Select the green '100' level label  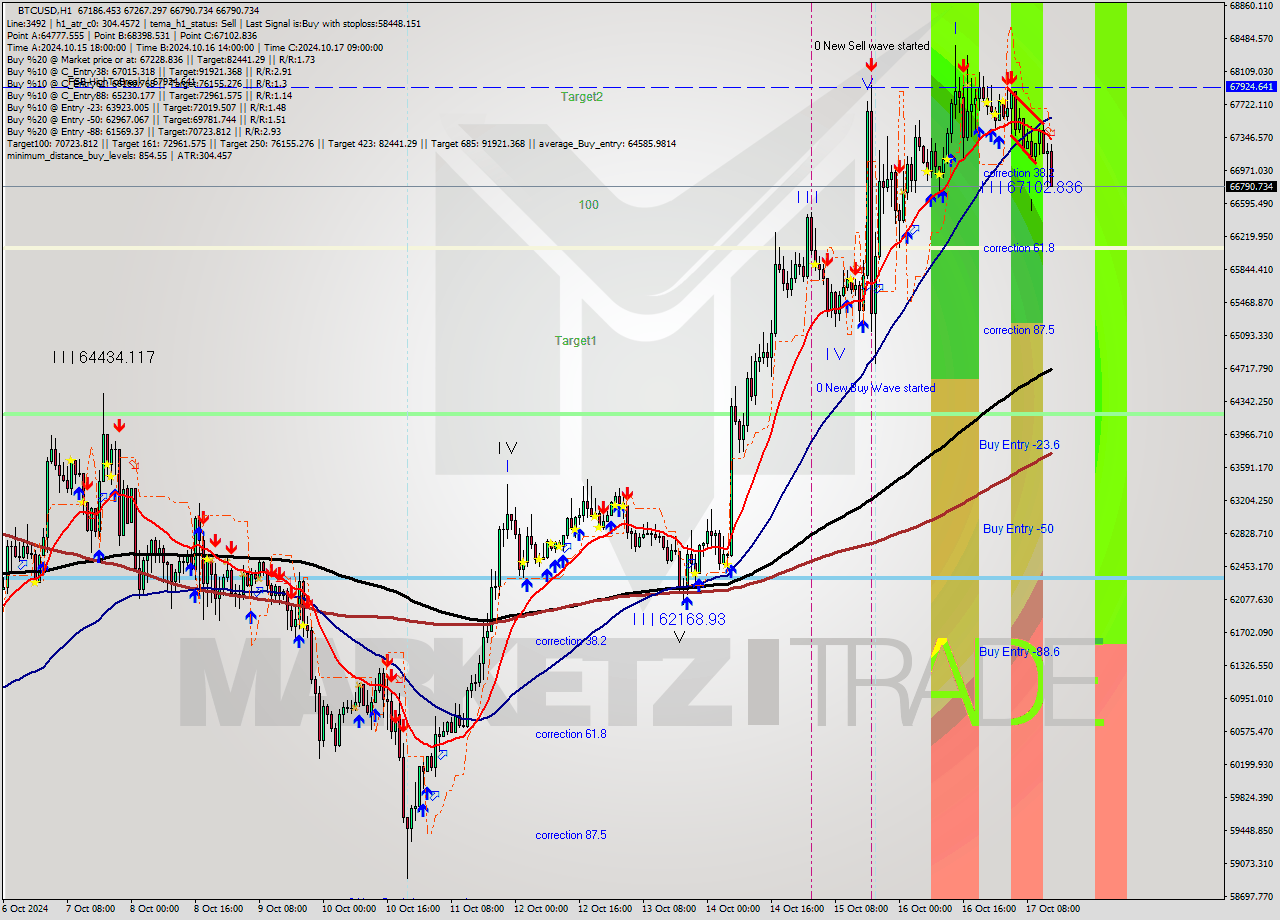click(x=589, y=205)
